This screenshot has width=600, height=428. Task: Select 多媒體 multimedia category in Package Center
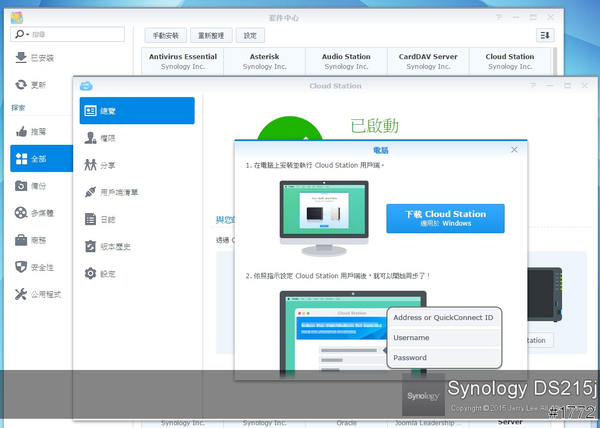[40, 212]
